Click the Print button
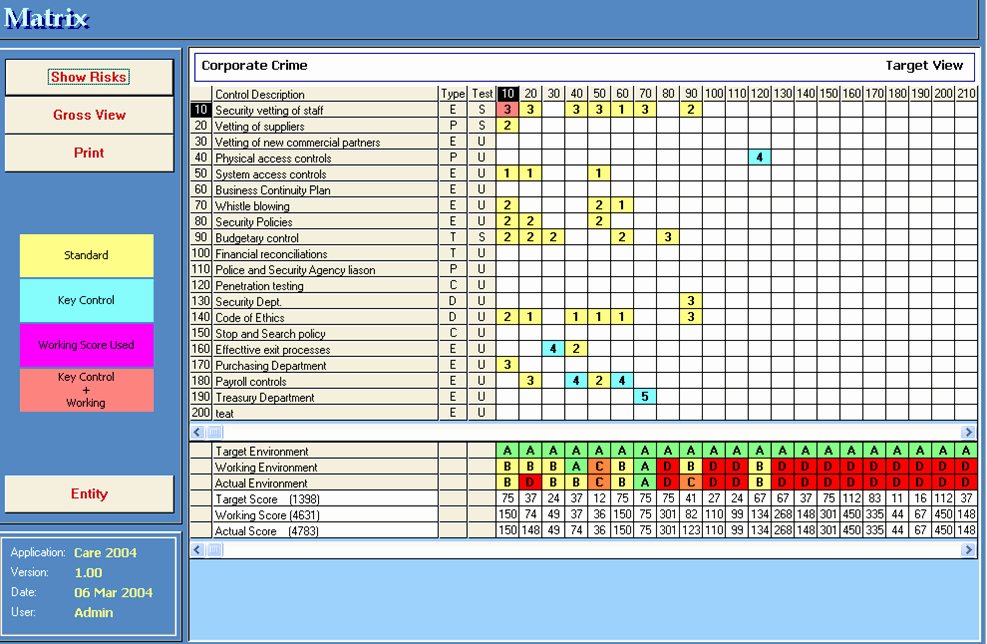Viewport: 987px width, 644px height. tap(89, 152)
